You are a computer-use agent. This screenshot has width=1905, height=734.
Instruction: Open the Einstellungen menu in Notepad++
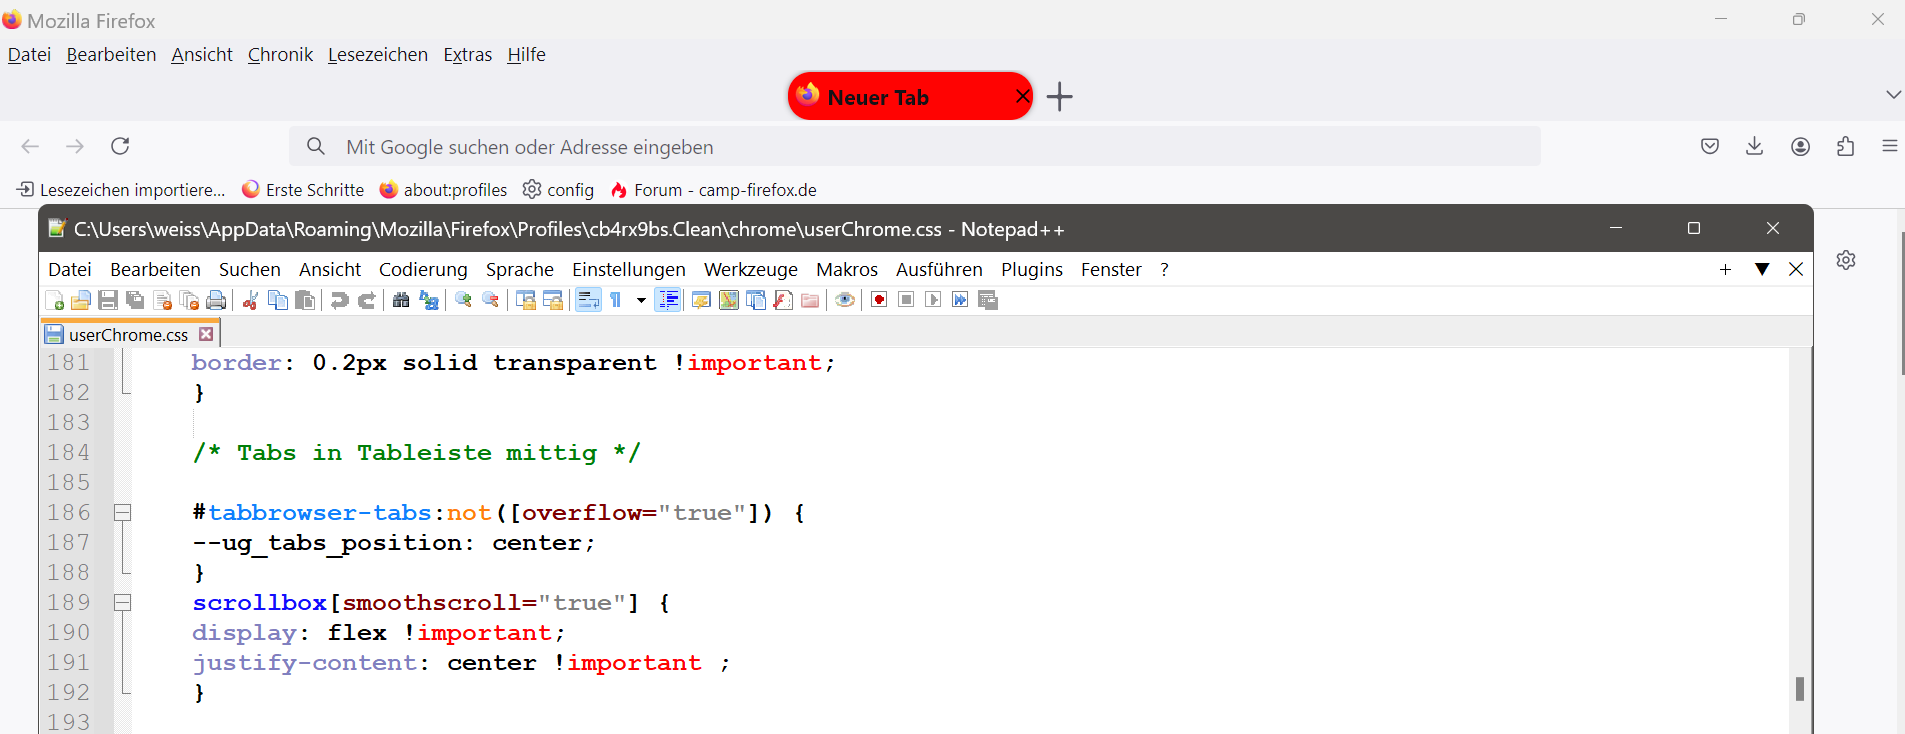[629, 269]
